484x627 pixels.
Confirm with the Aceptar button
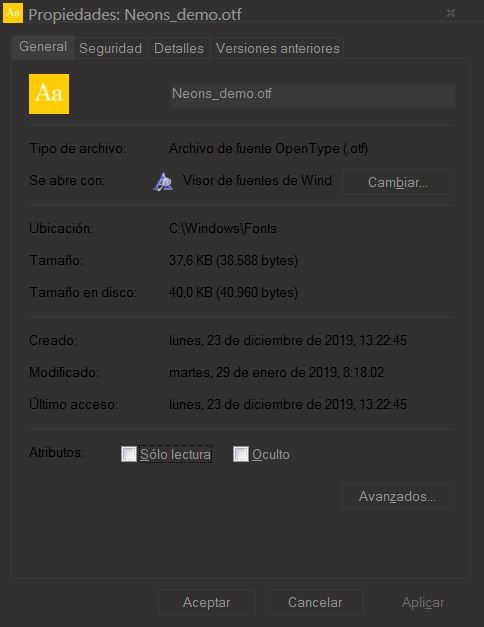tap(206, 602)
